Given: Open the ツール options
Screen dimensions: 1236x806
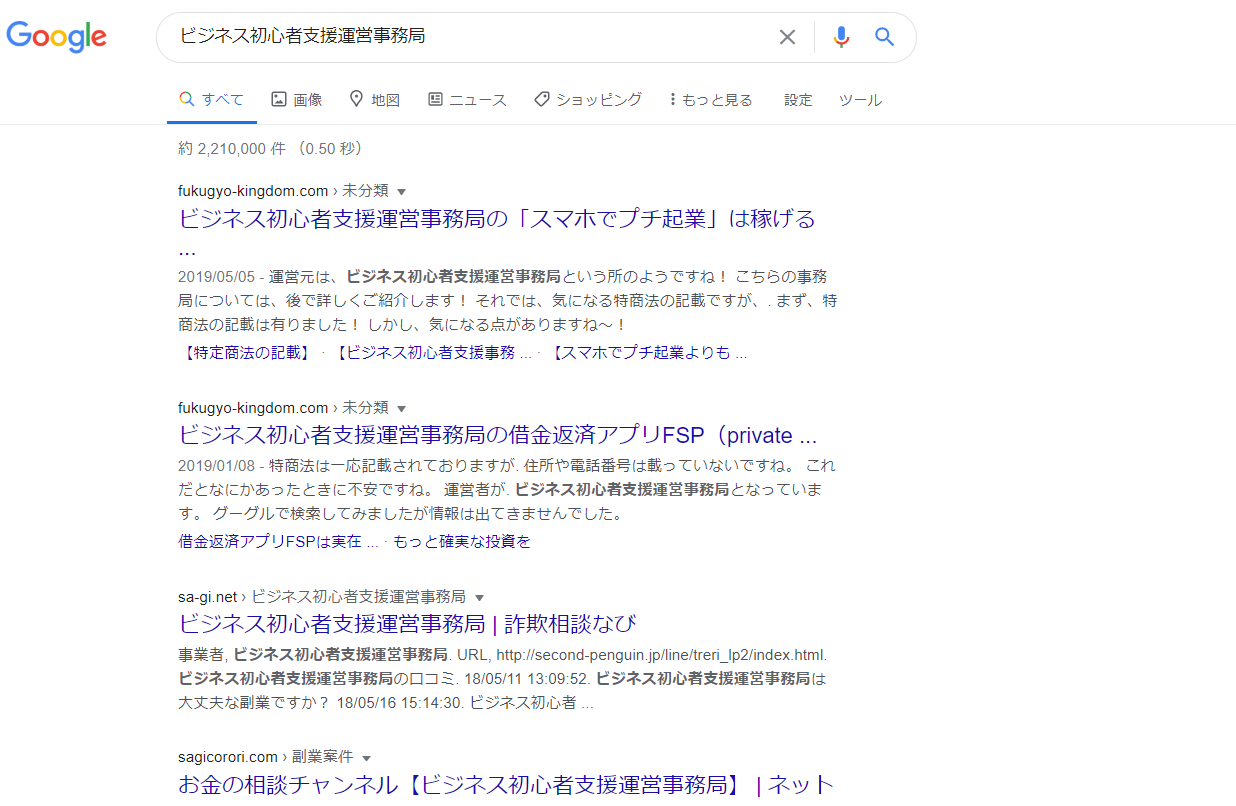Looking at the screenshot, I should click(860, 100).
